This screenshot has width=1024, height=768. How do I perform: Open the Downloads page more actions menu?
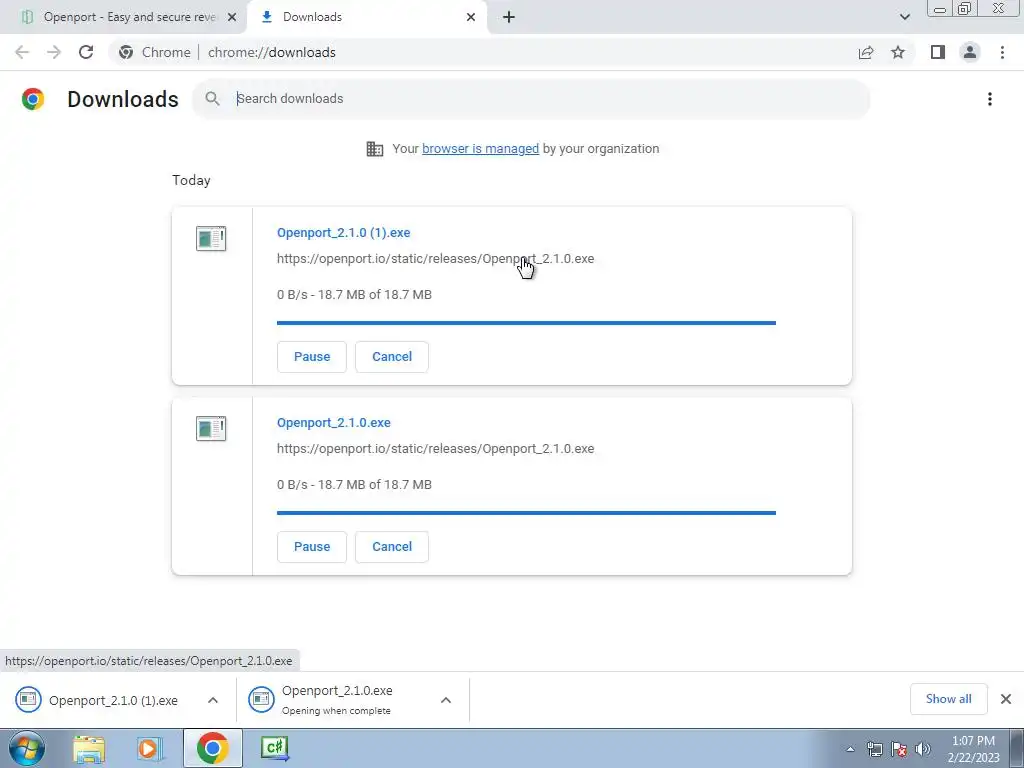tap(990, 99)
